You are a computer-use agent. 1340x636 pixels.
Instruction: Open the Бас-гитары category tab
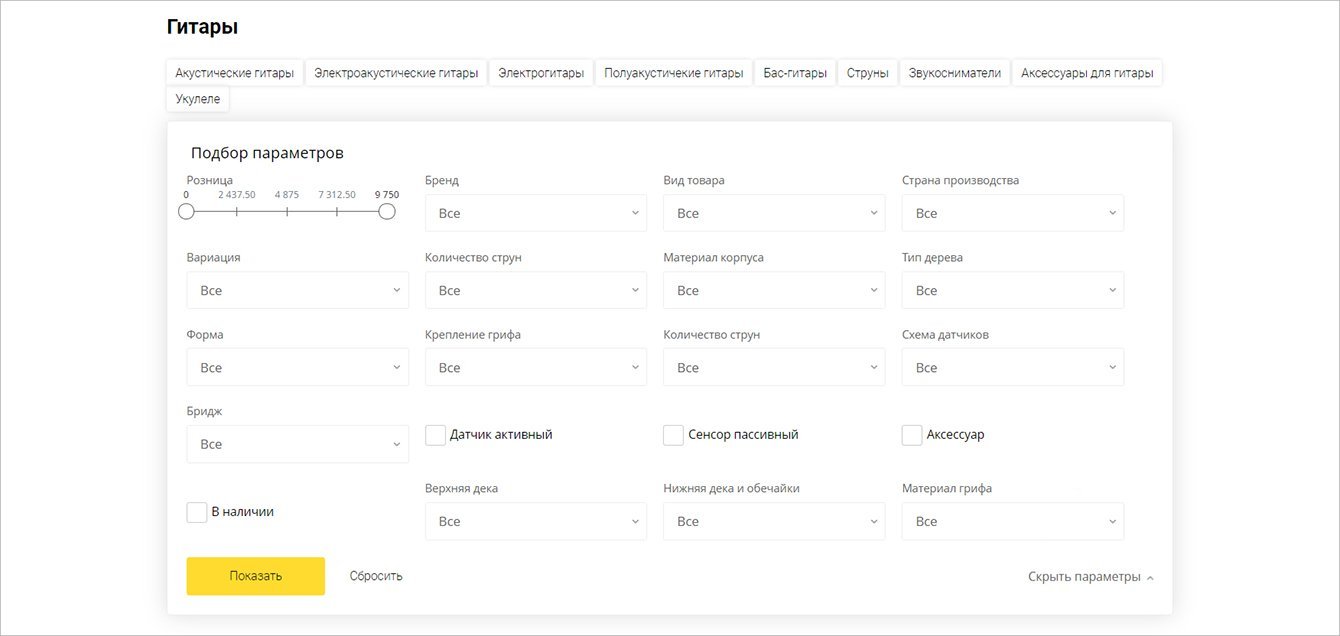coord(795,73)
